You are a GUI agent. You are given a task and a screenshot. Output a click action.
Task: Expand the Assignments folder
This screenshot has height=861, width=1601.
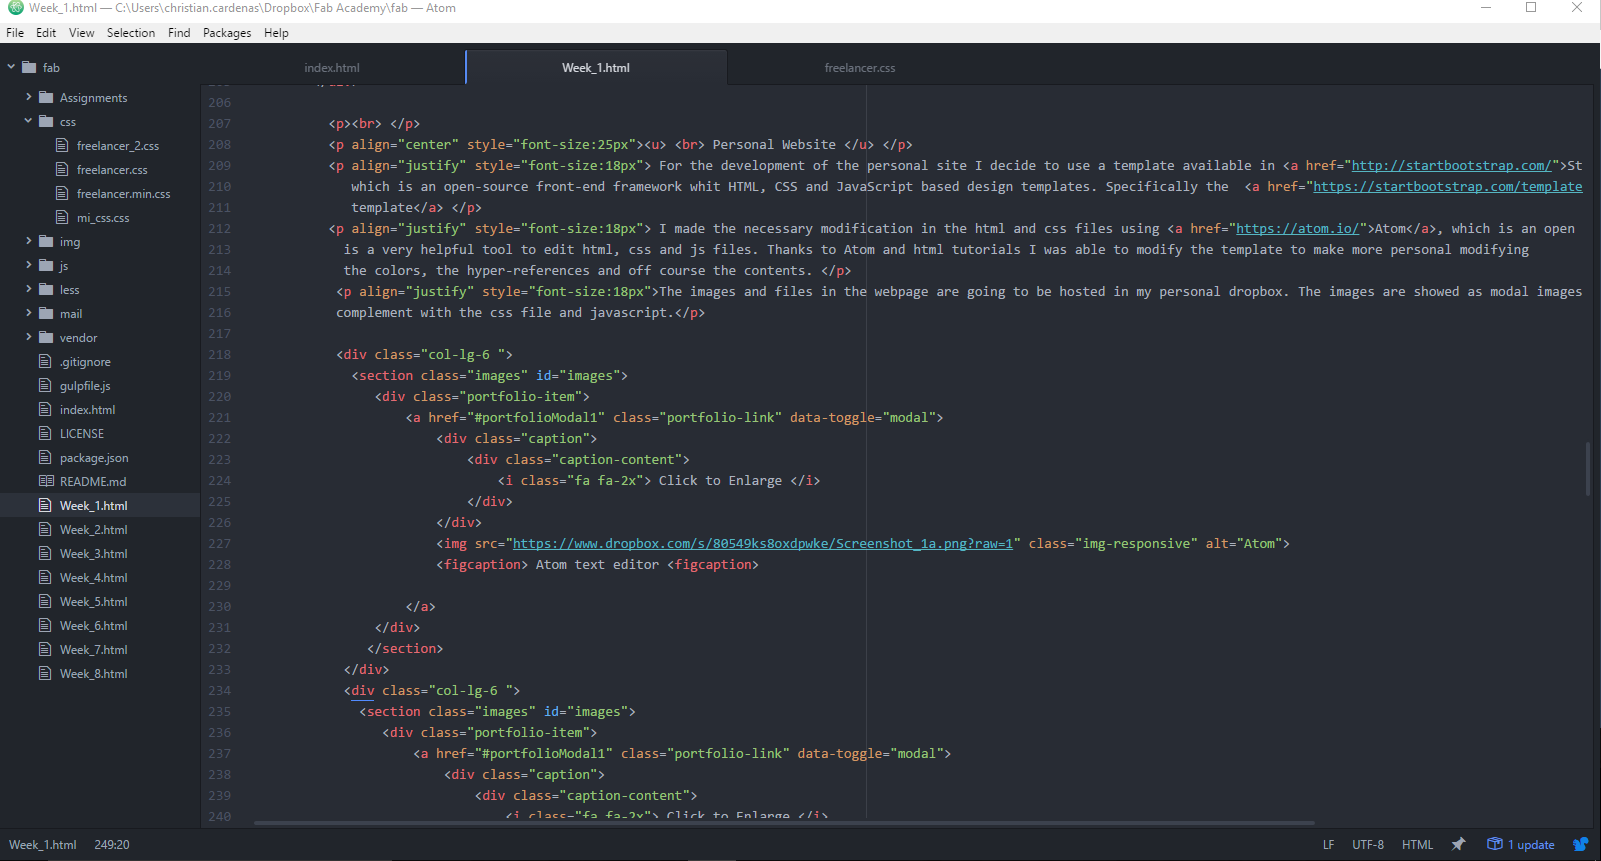pyautogui.click(x=29, y=98)
